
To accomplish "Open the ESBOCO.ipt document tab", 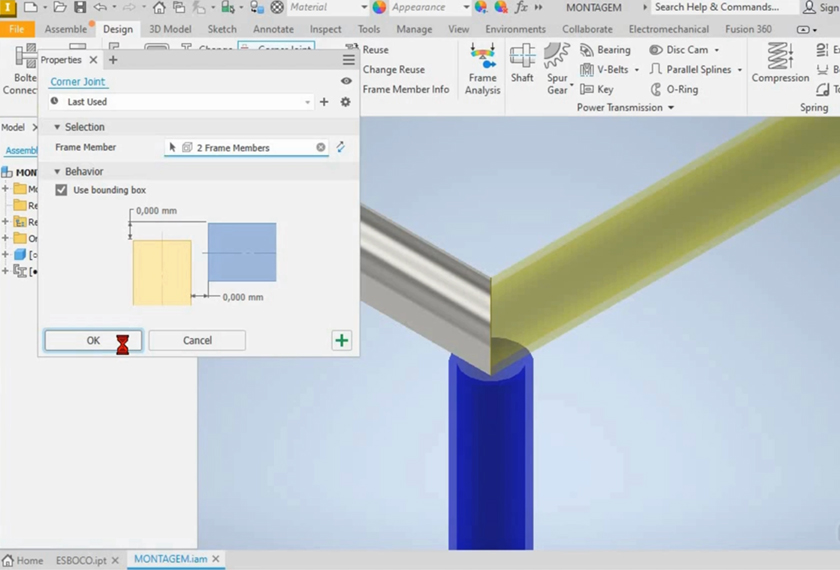I will click(x=81, y=560).
